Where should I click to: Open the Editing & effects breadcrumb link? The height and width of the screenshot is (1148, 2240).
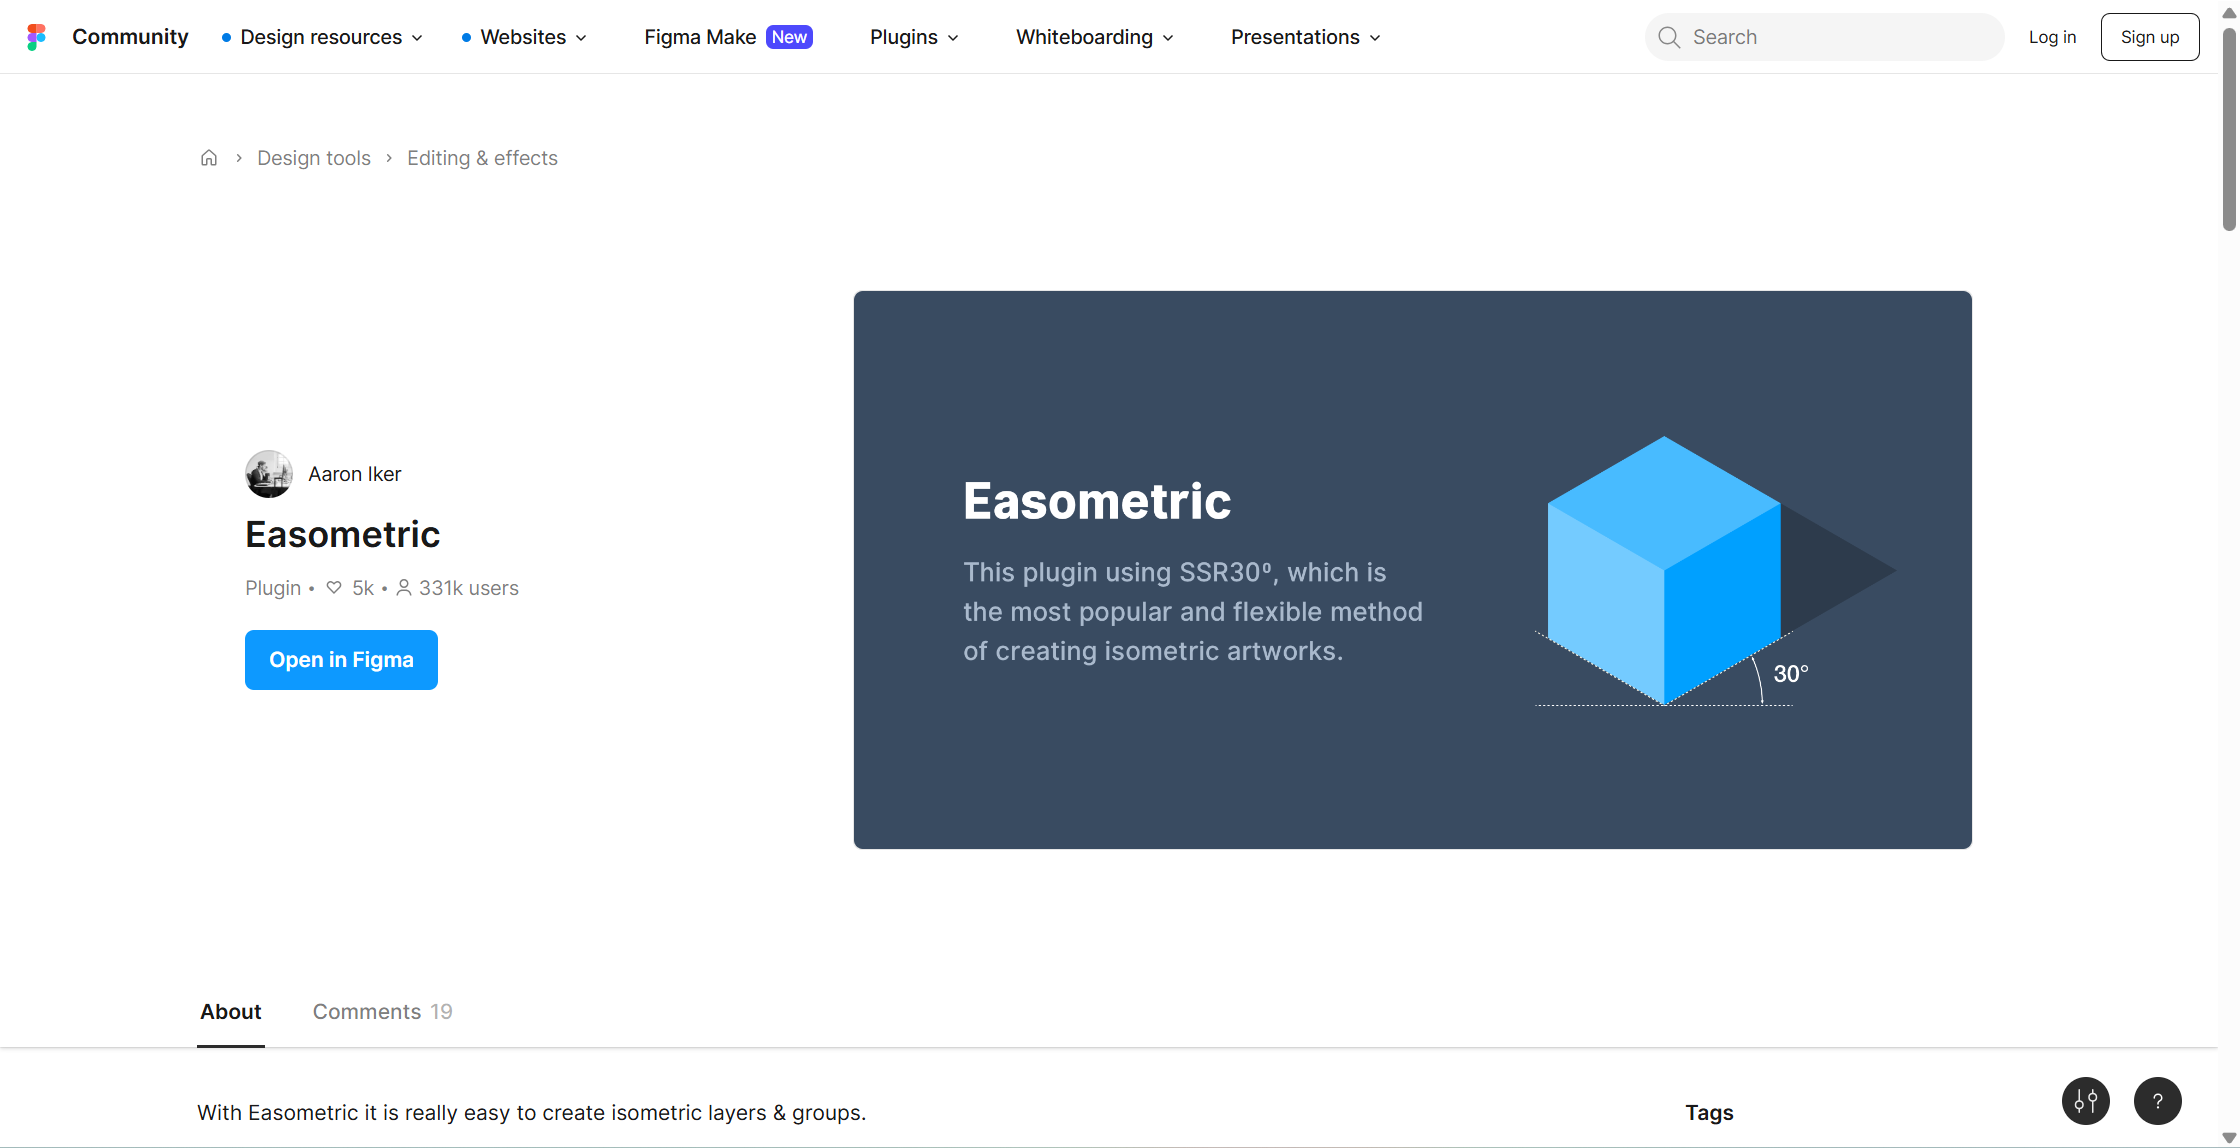coord(482,158)
